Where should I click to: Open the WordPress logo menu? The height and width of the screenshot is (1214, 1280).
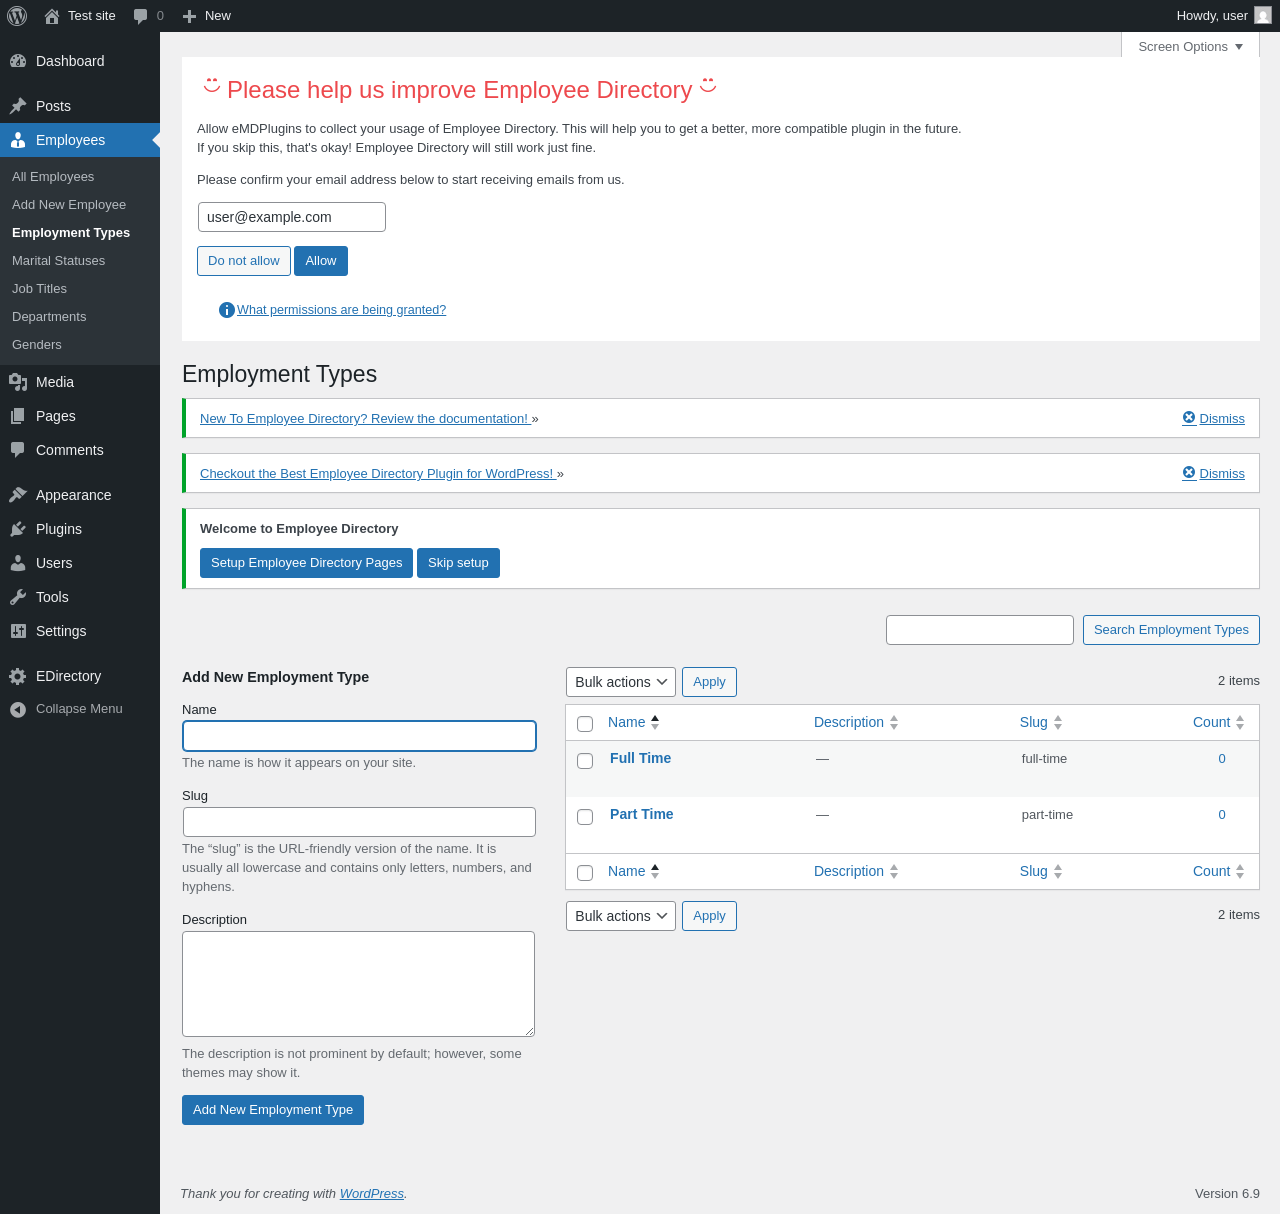pyautogui.click(x=17, y=16)
